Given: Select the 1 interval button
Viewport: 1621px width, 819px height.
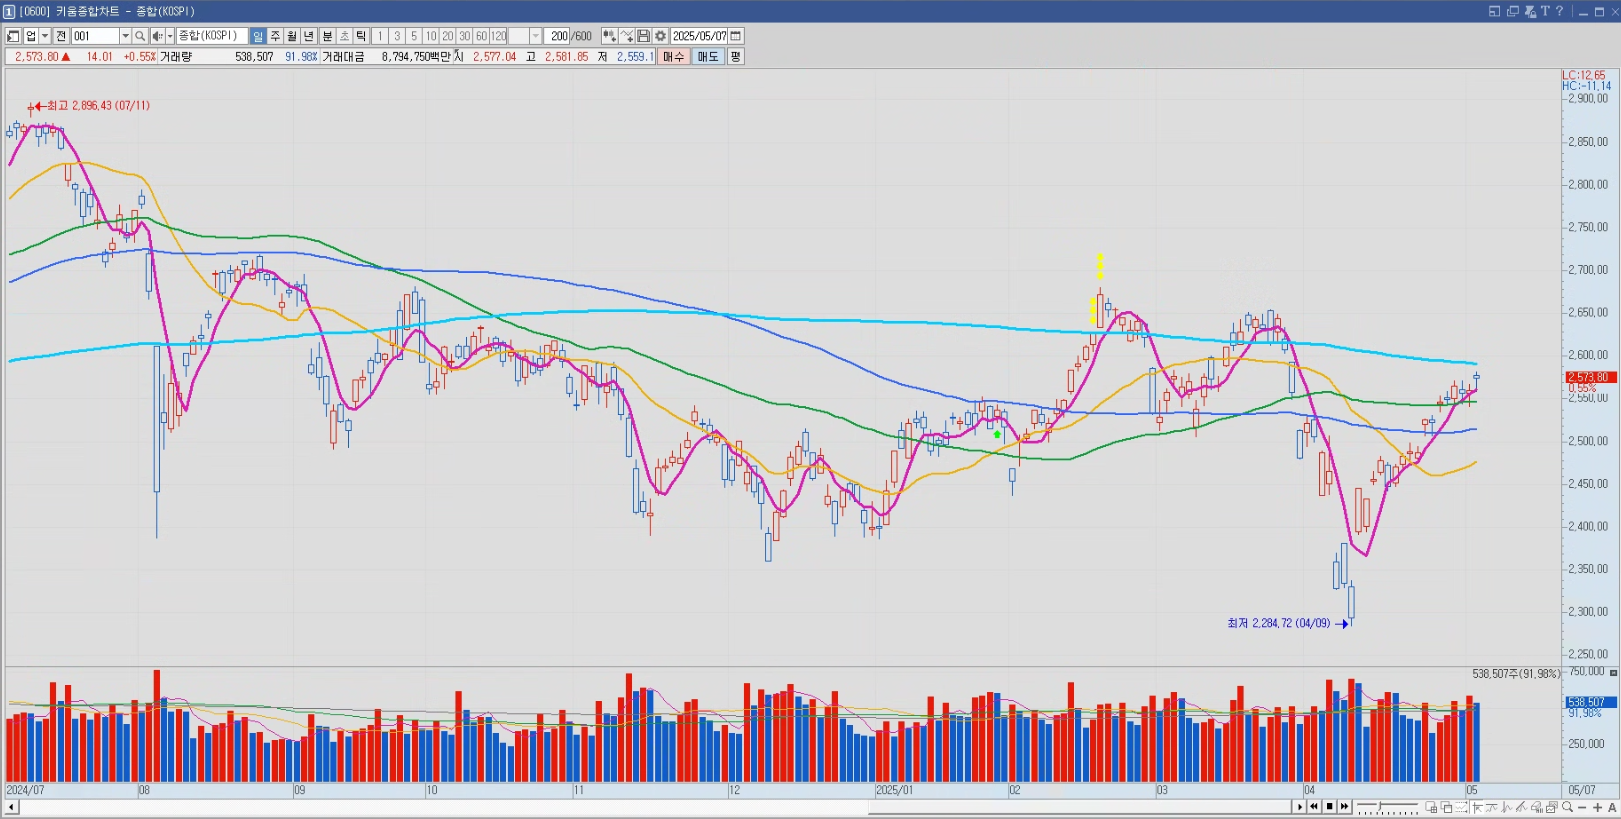Looking at the screenshot, I should [380, 36].
